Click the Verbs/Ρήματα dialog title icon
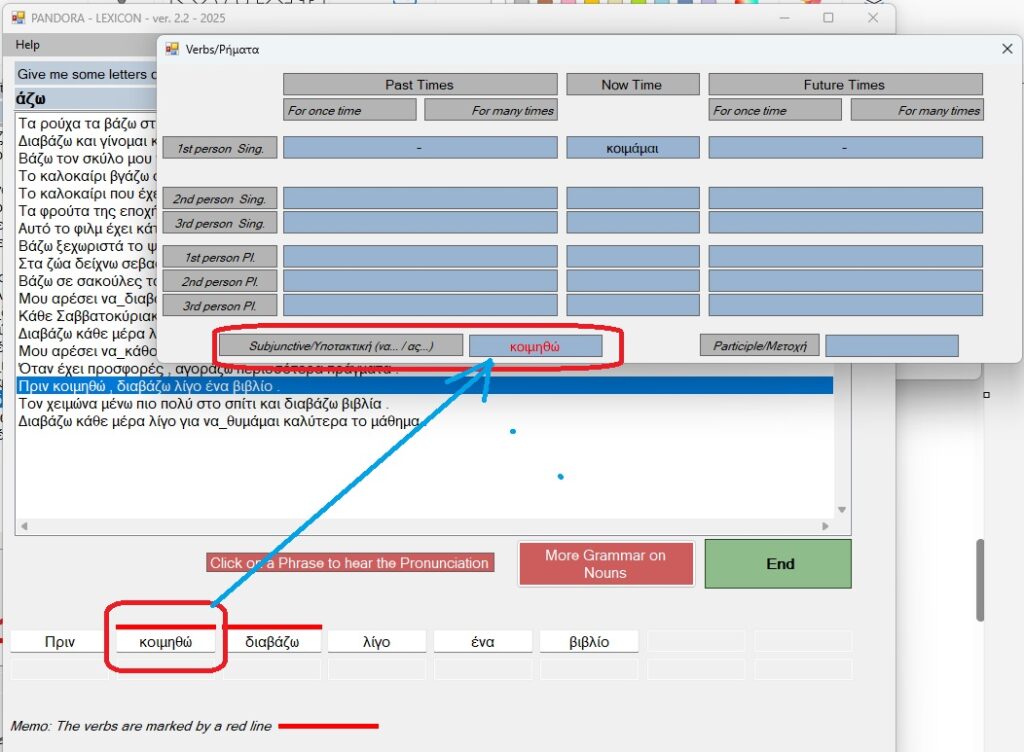Viewport: 1024px width, 752px height. (171, 49)
